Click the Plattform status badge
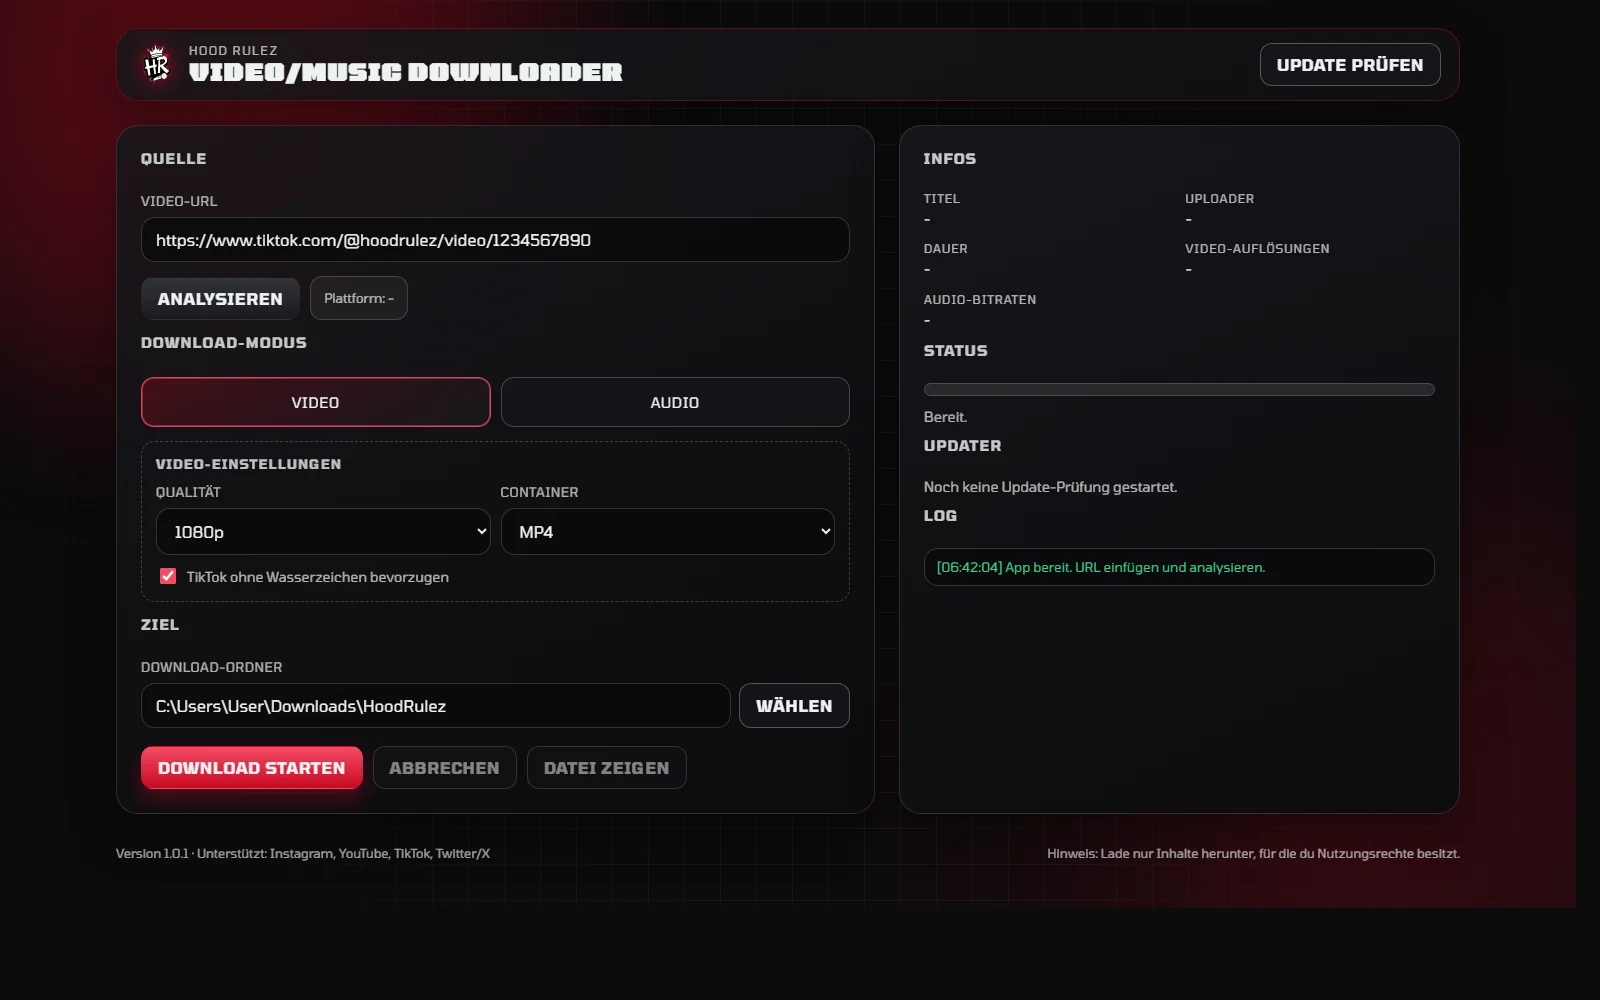The height and width of the screenshot is (1000, 1600). tap(358, 297)
